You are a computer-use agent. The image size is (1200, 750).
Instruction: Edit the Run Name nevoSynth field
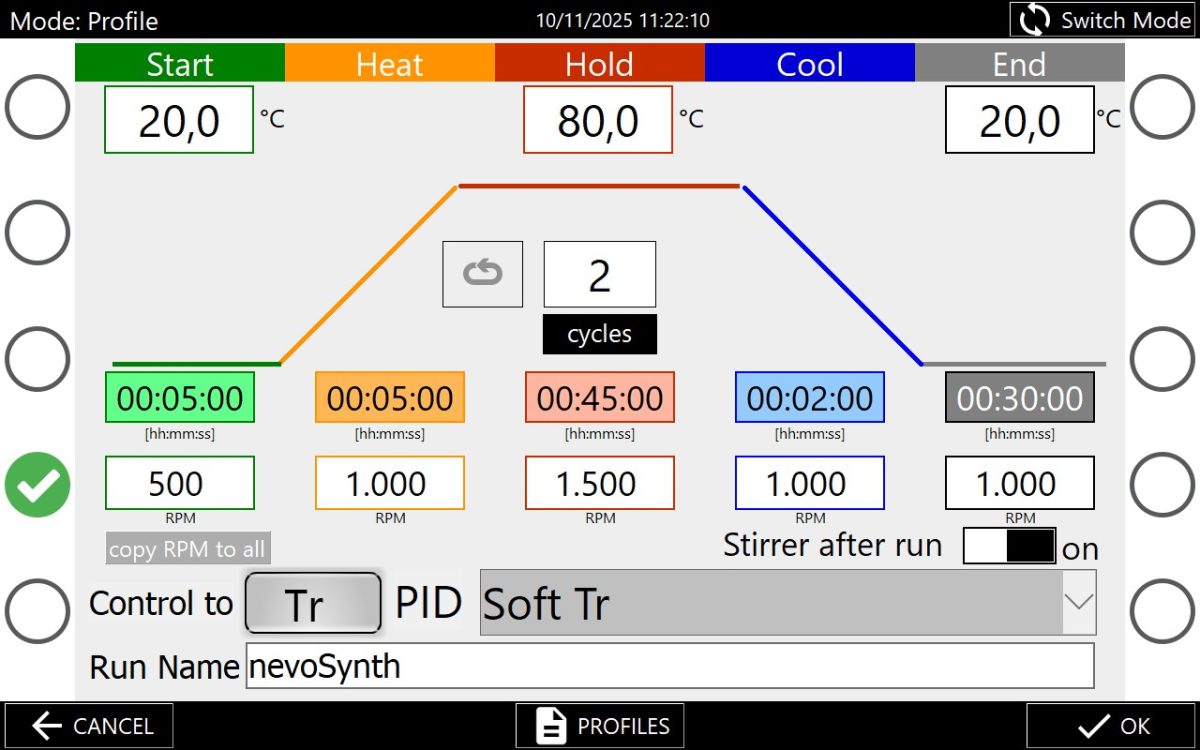tap(669, 666)
